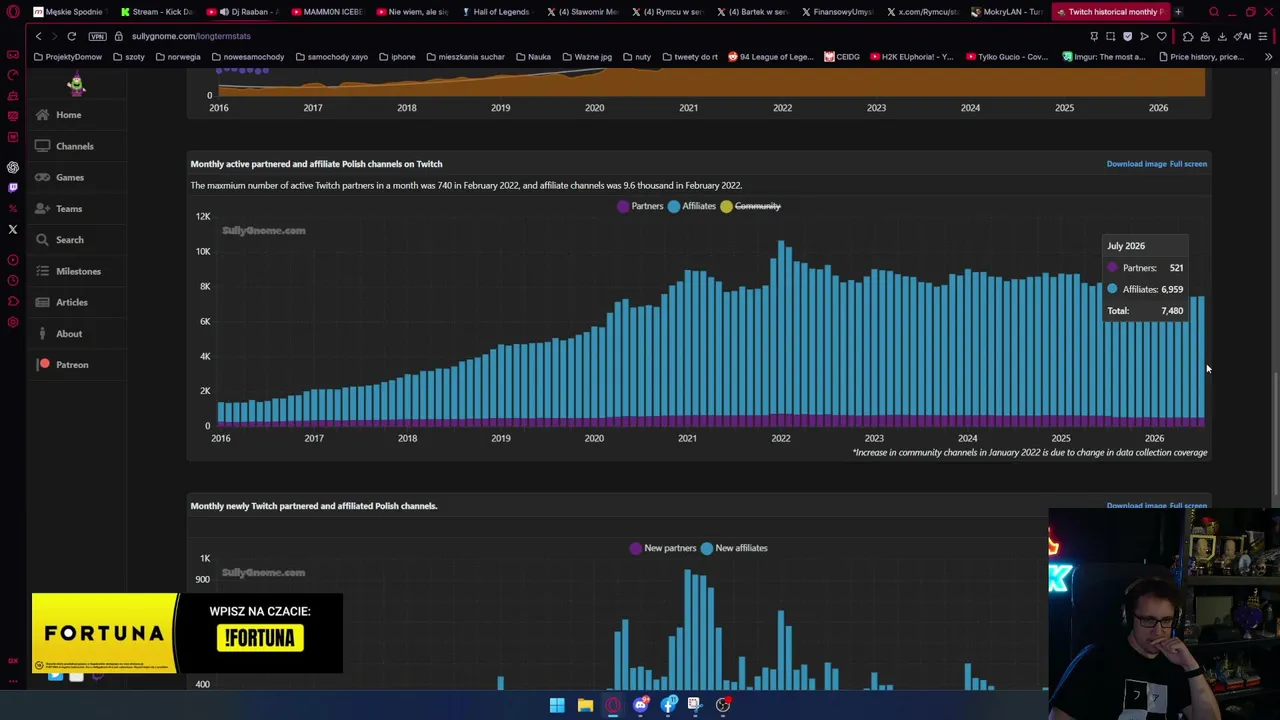Open the tab search magnifier icon

pos(1214,12)
